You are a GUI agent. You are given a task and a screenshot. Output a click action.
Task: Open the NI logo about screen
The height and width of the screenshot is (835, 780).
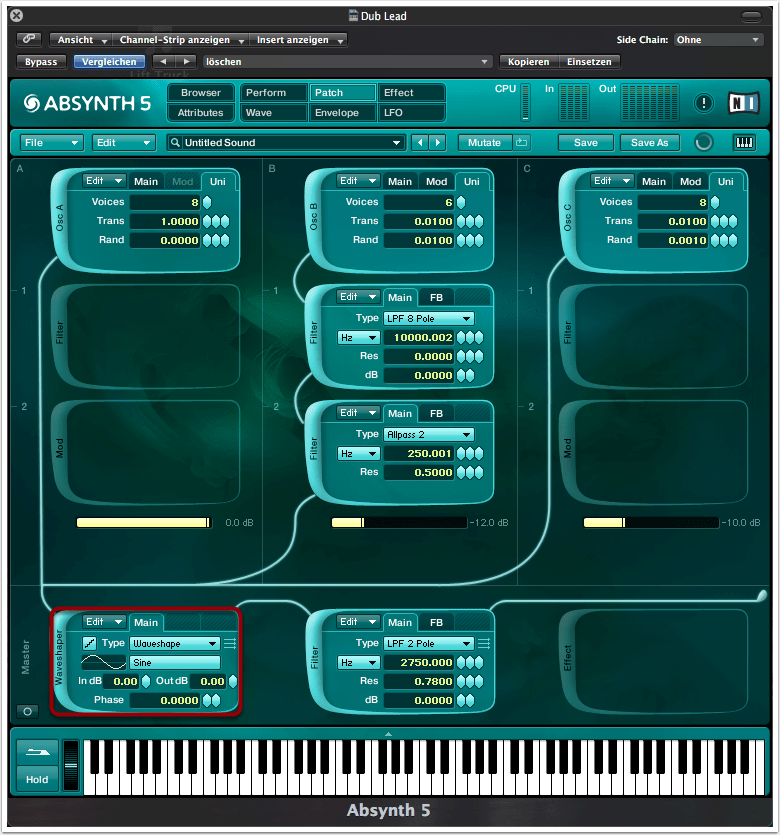[x=743, y=103]
